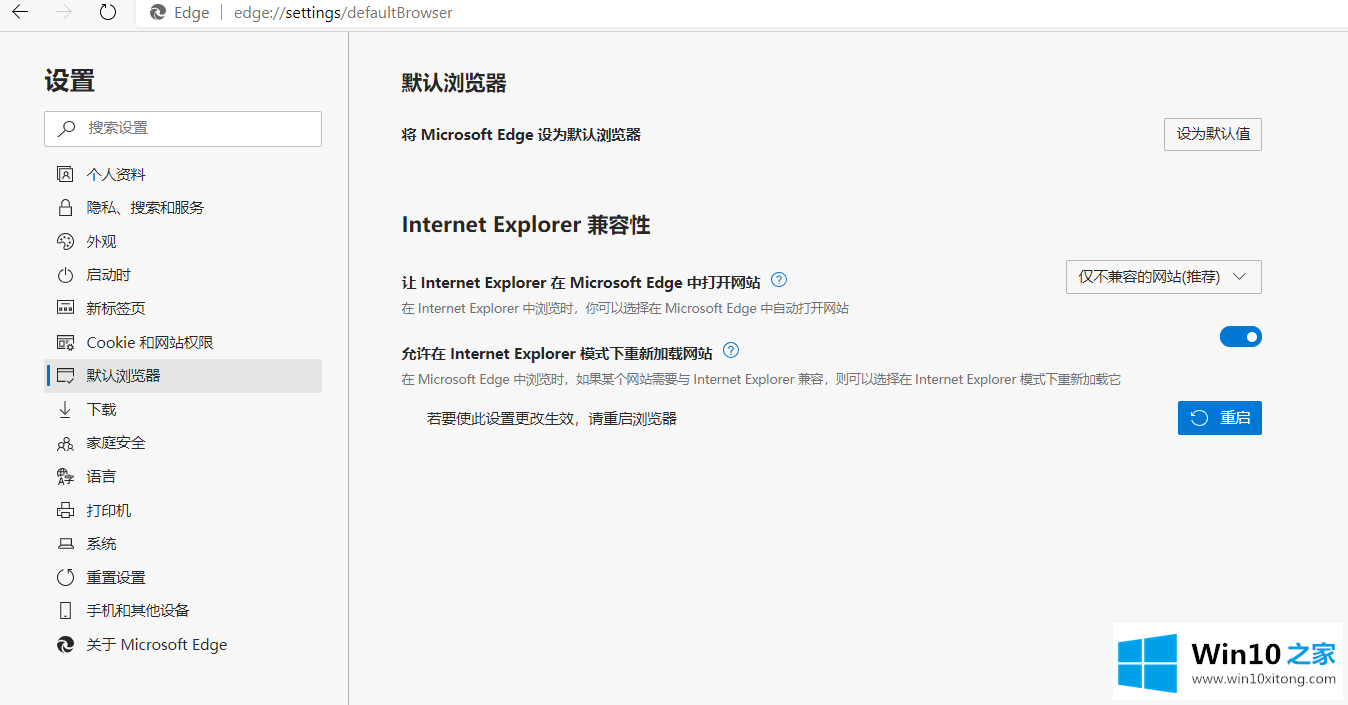This screenshot has height=705, width=1348.
Task: Click the 默认浏览器 heading text
Action: tap(454, 83)
